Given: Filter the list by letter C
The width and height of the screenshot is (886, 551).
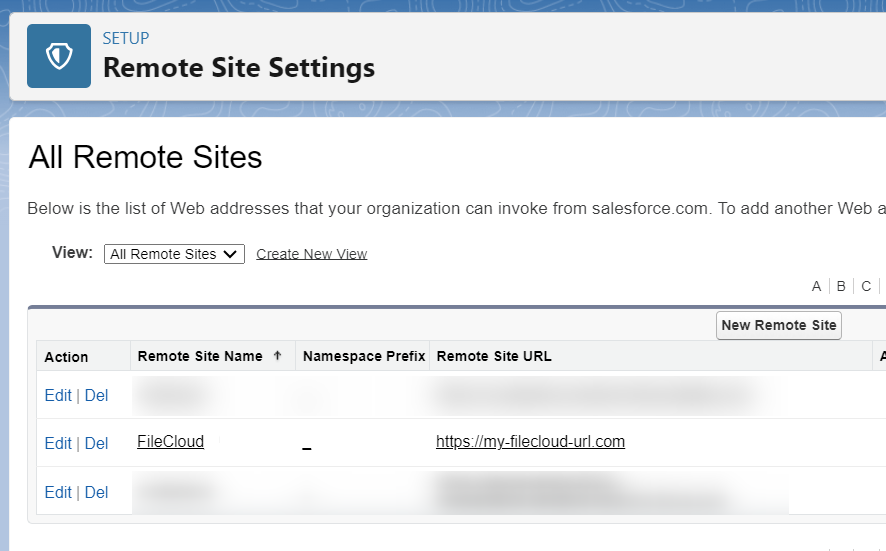Looking at the screenshot, I should [x=866, y=286].
